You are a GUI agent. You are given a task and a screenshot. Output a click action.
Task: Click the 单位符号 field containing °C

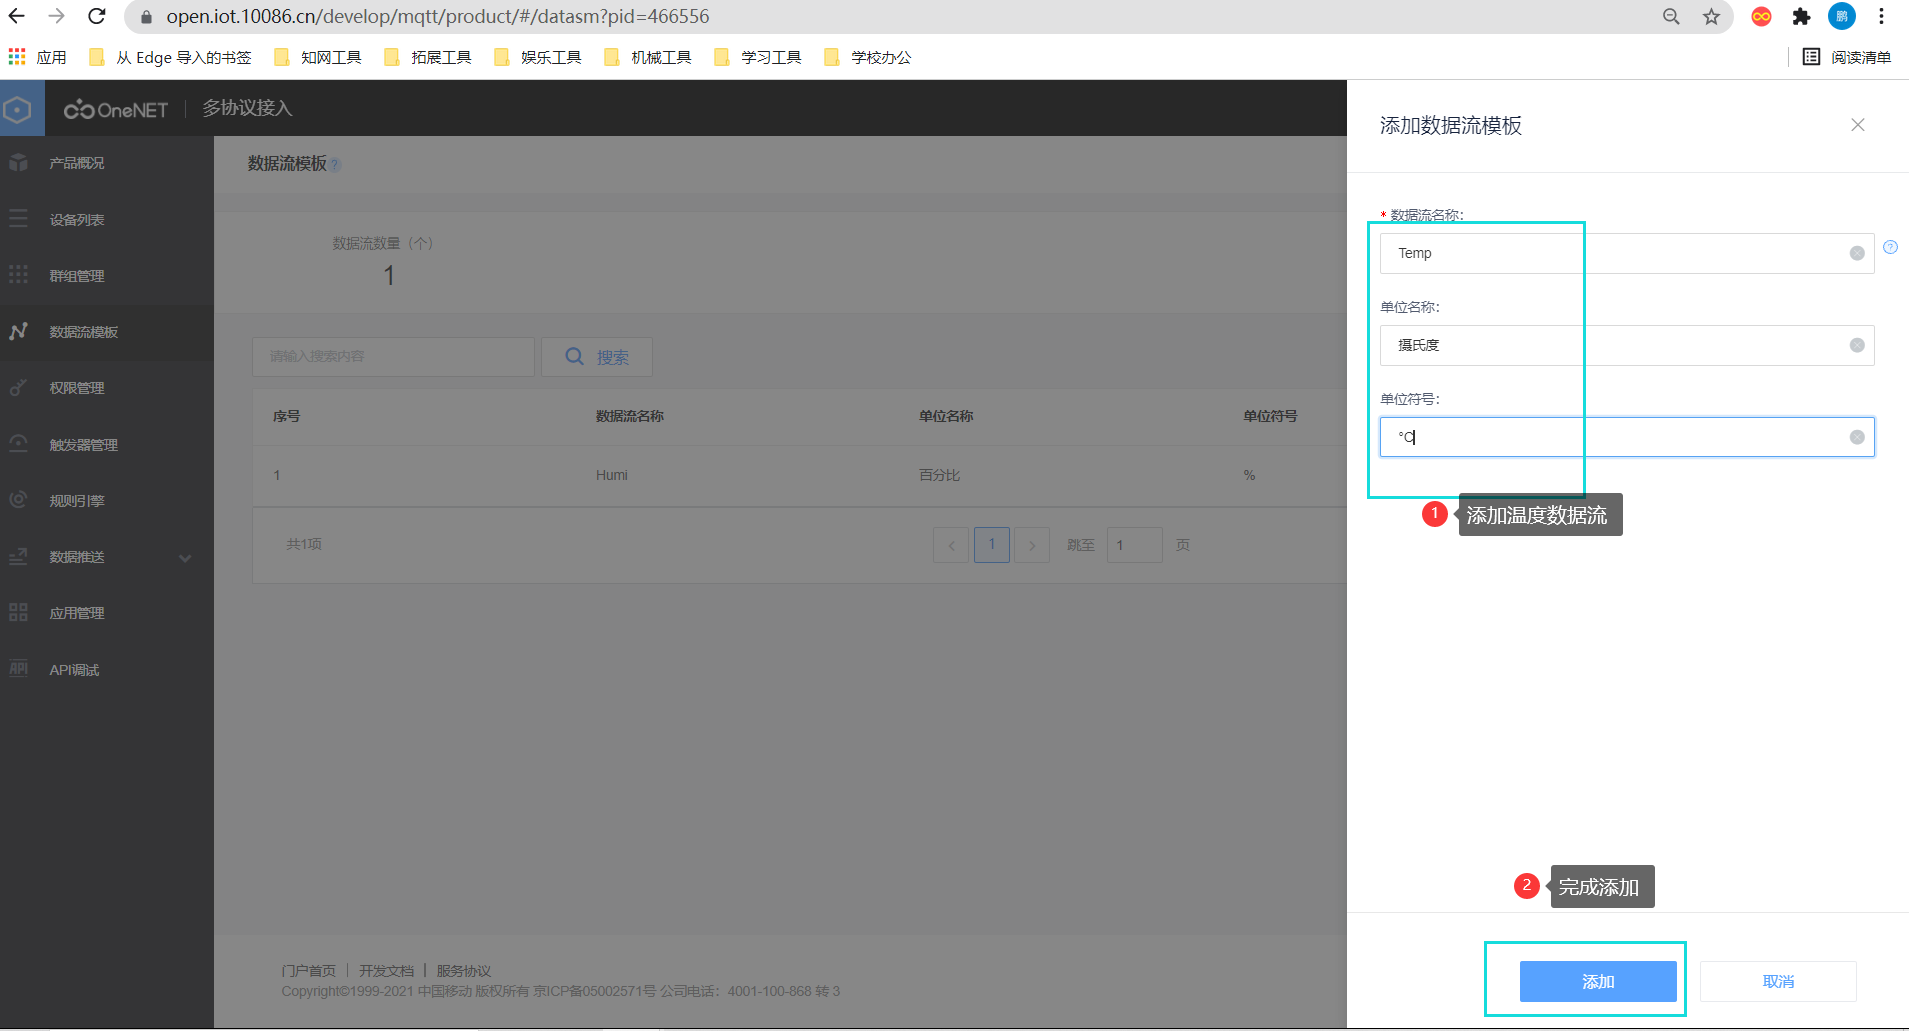1627,437
